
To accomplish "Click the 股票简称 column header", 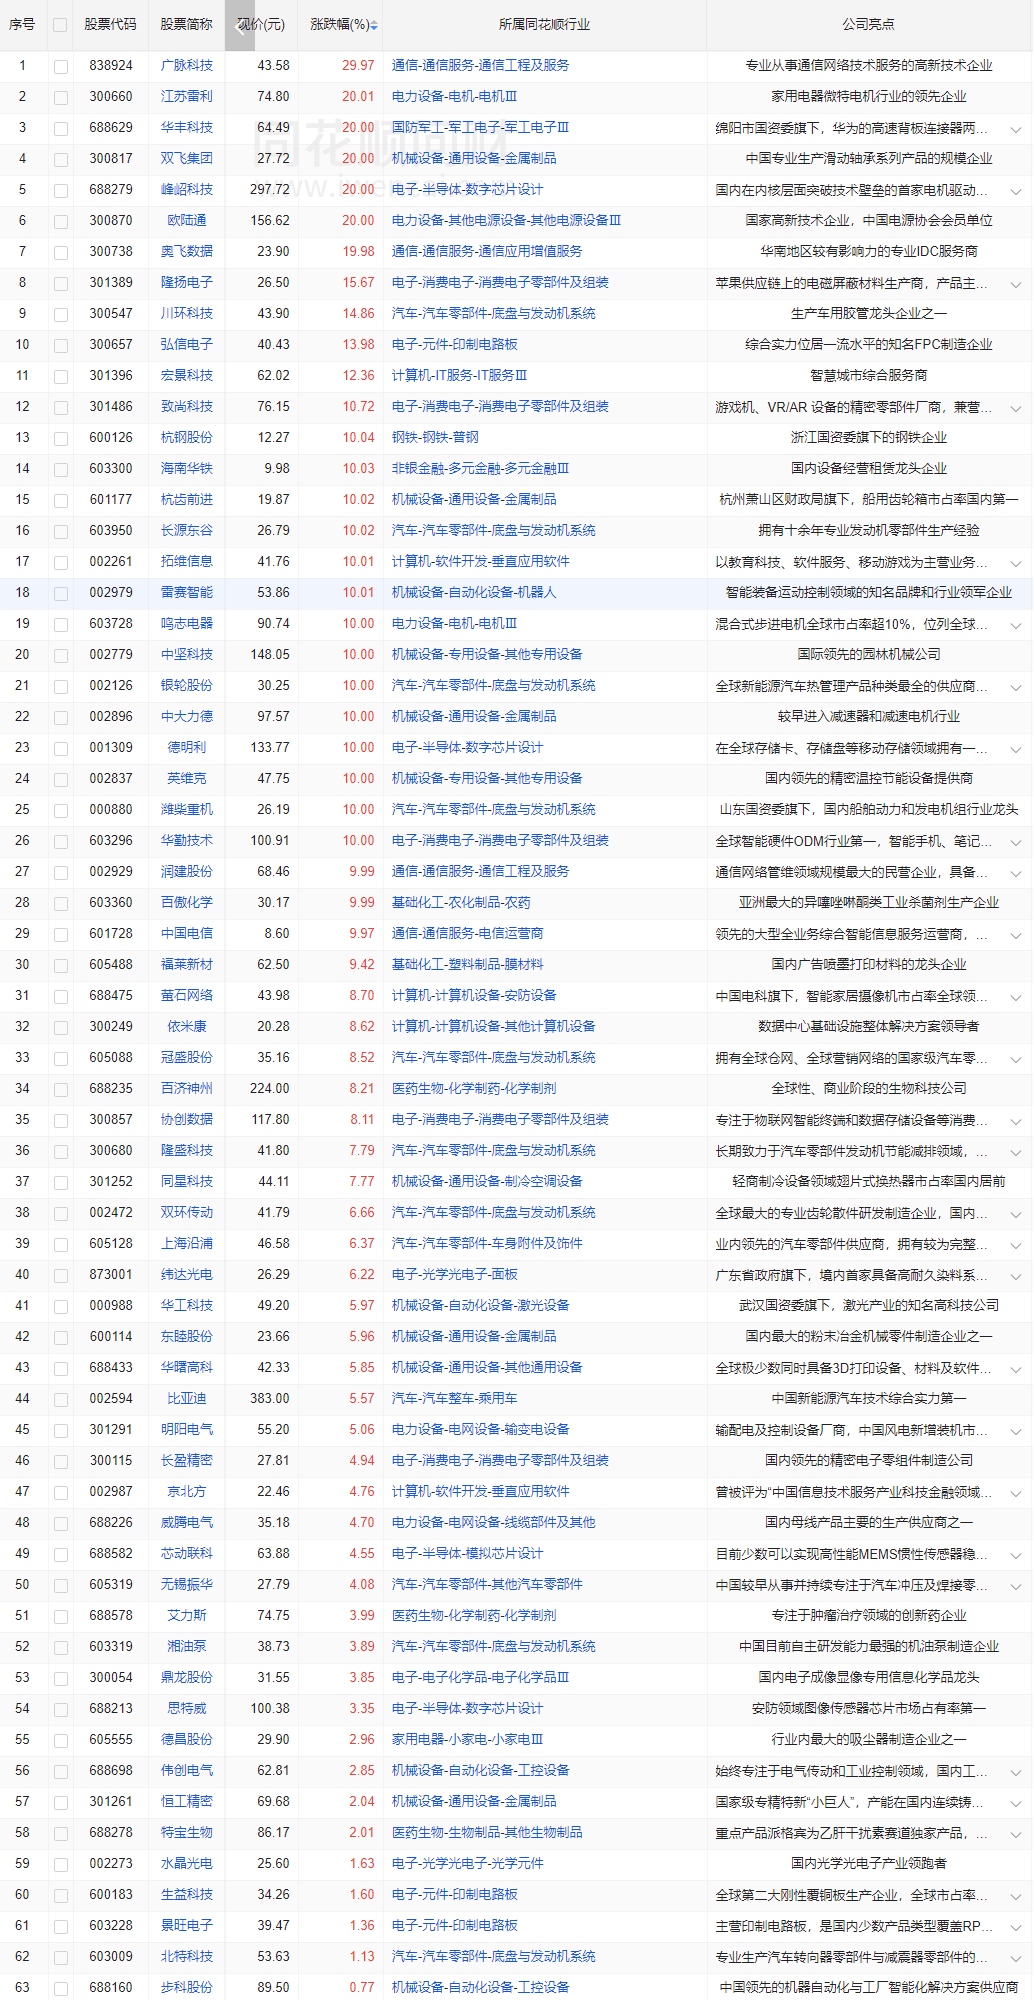I will [x=186, y=24].
